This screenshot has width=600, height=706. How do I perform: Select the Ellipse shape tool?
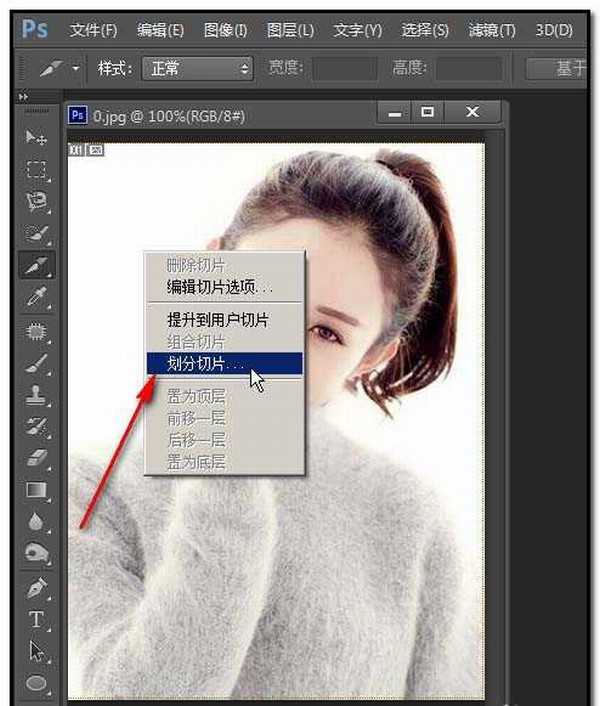point(37,683)
